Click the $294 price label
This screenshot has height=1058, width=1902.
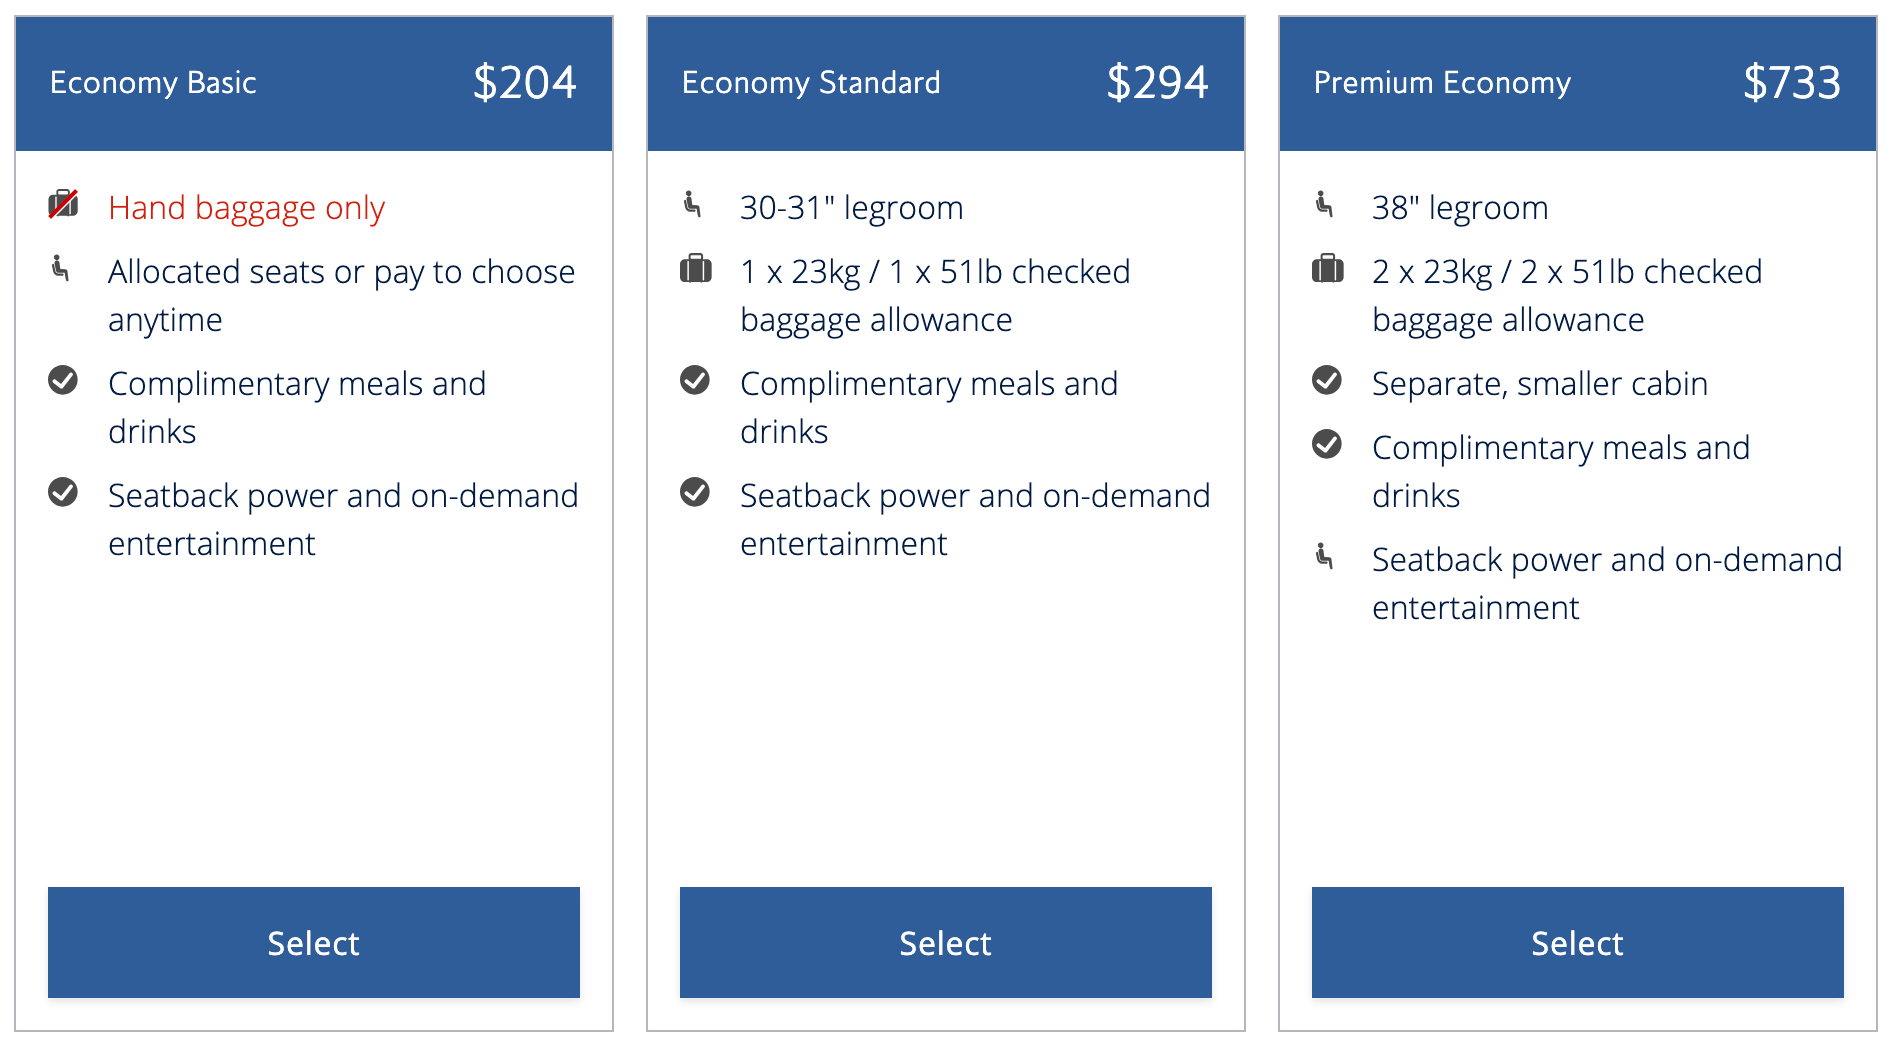click(1158, 83)
